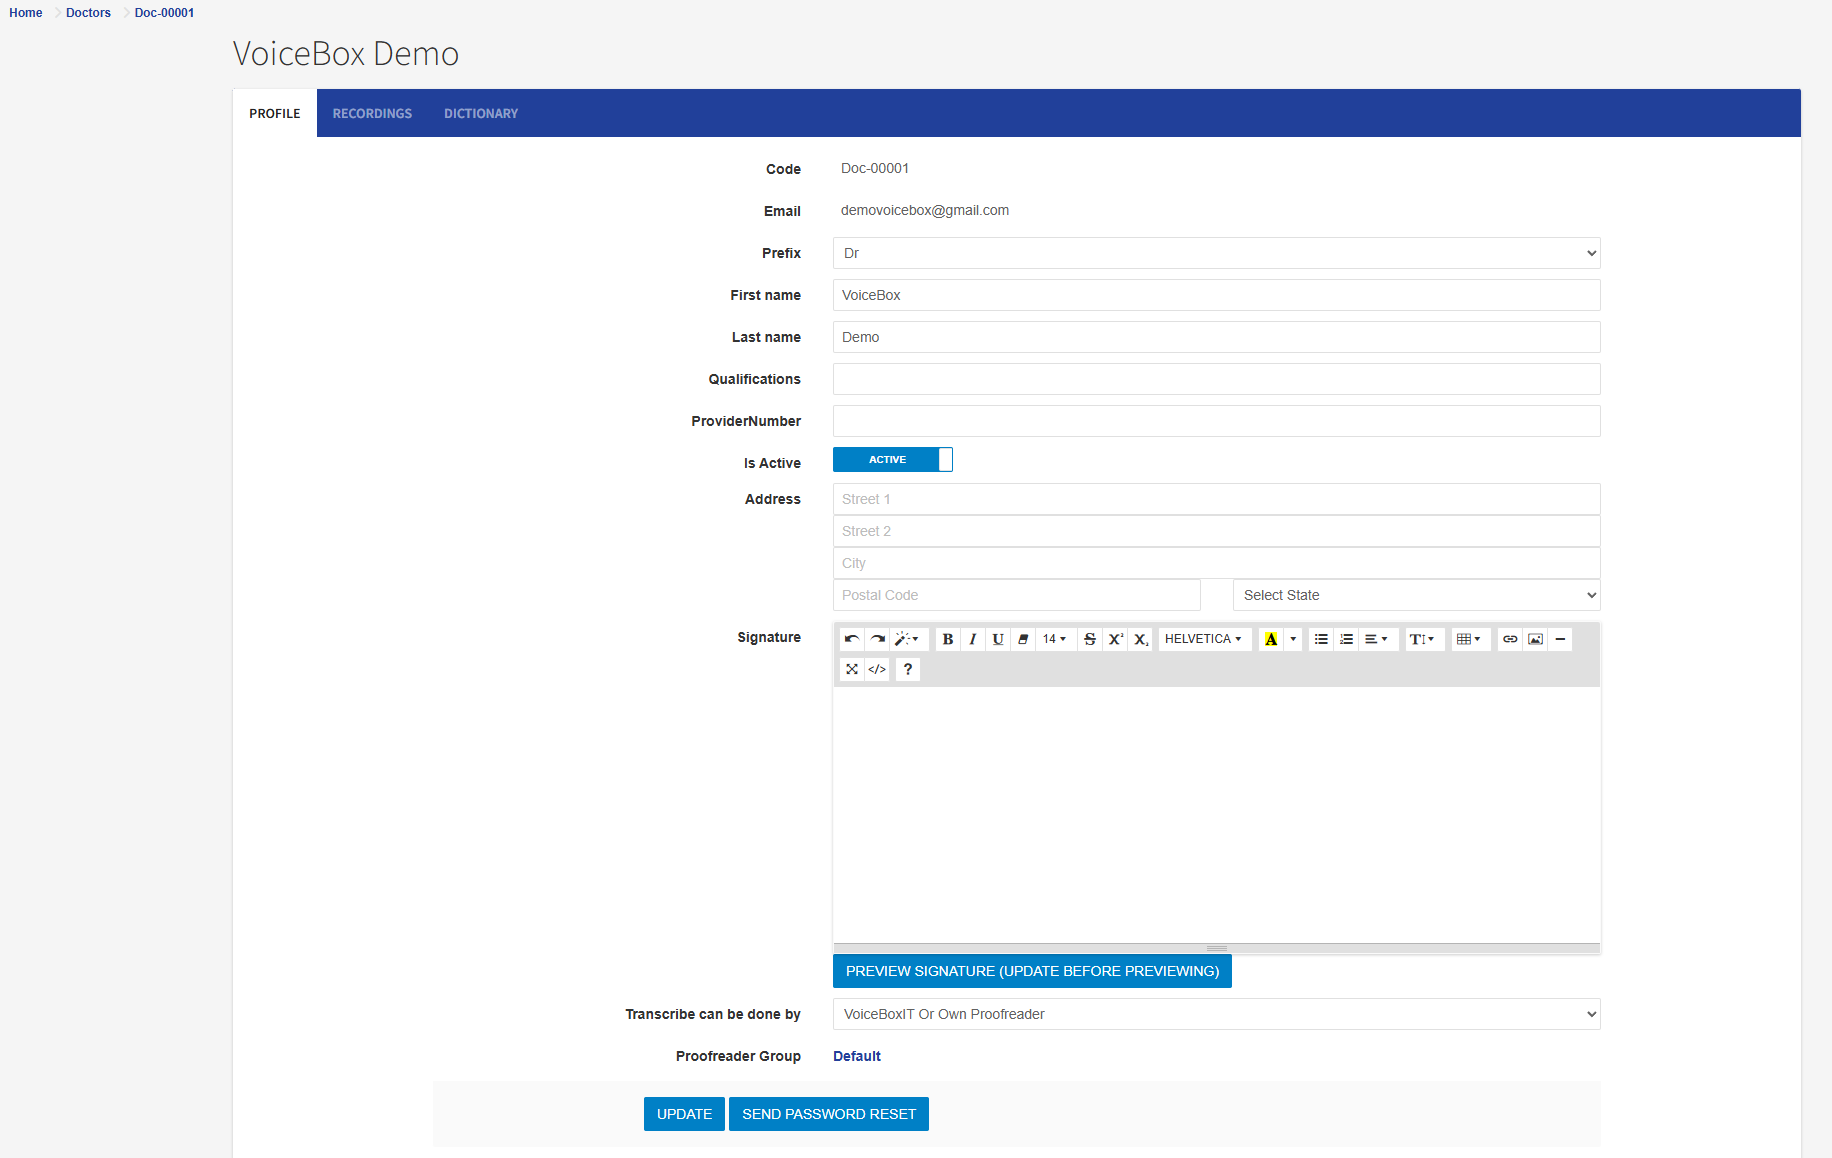Screen dimensions: 1832x1158
Task: Open the Helvetica font family dropdown
Action: (x=1204, y=639)
